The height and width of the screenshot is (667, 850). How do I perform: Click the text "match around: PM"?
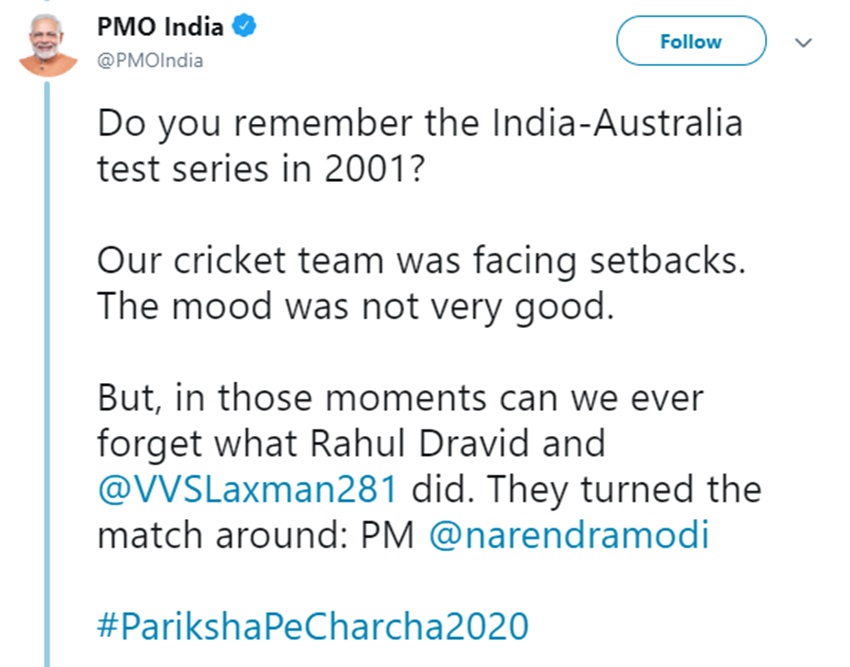pos(256,535)
